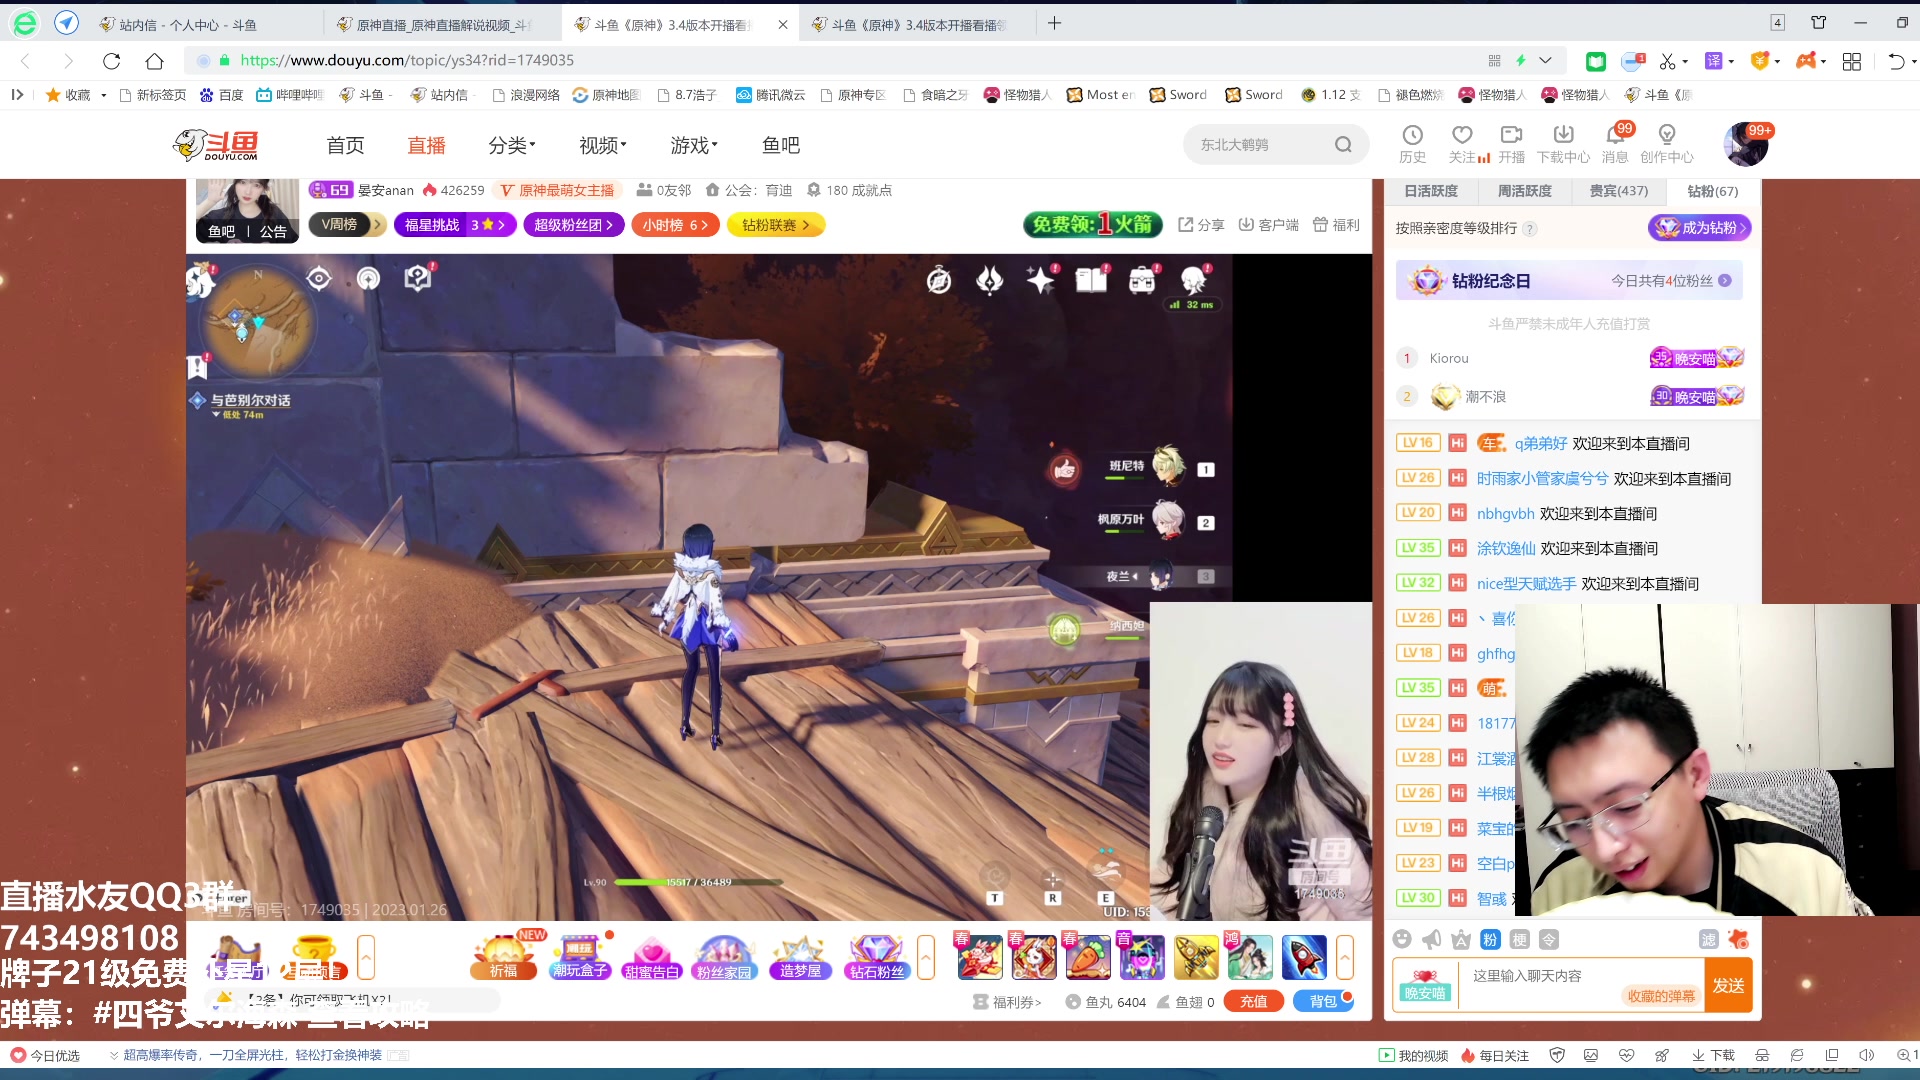
Task: Expand the 分类 category dropdown
Action: pos(512,145)
